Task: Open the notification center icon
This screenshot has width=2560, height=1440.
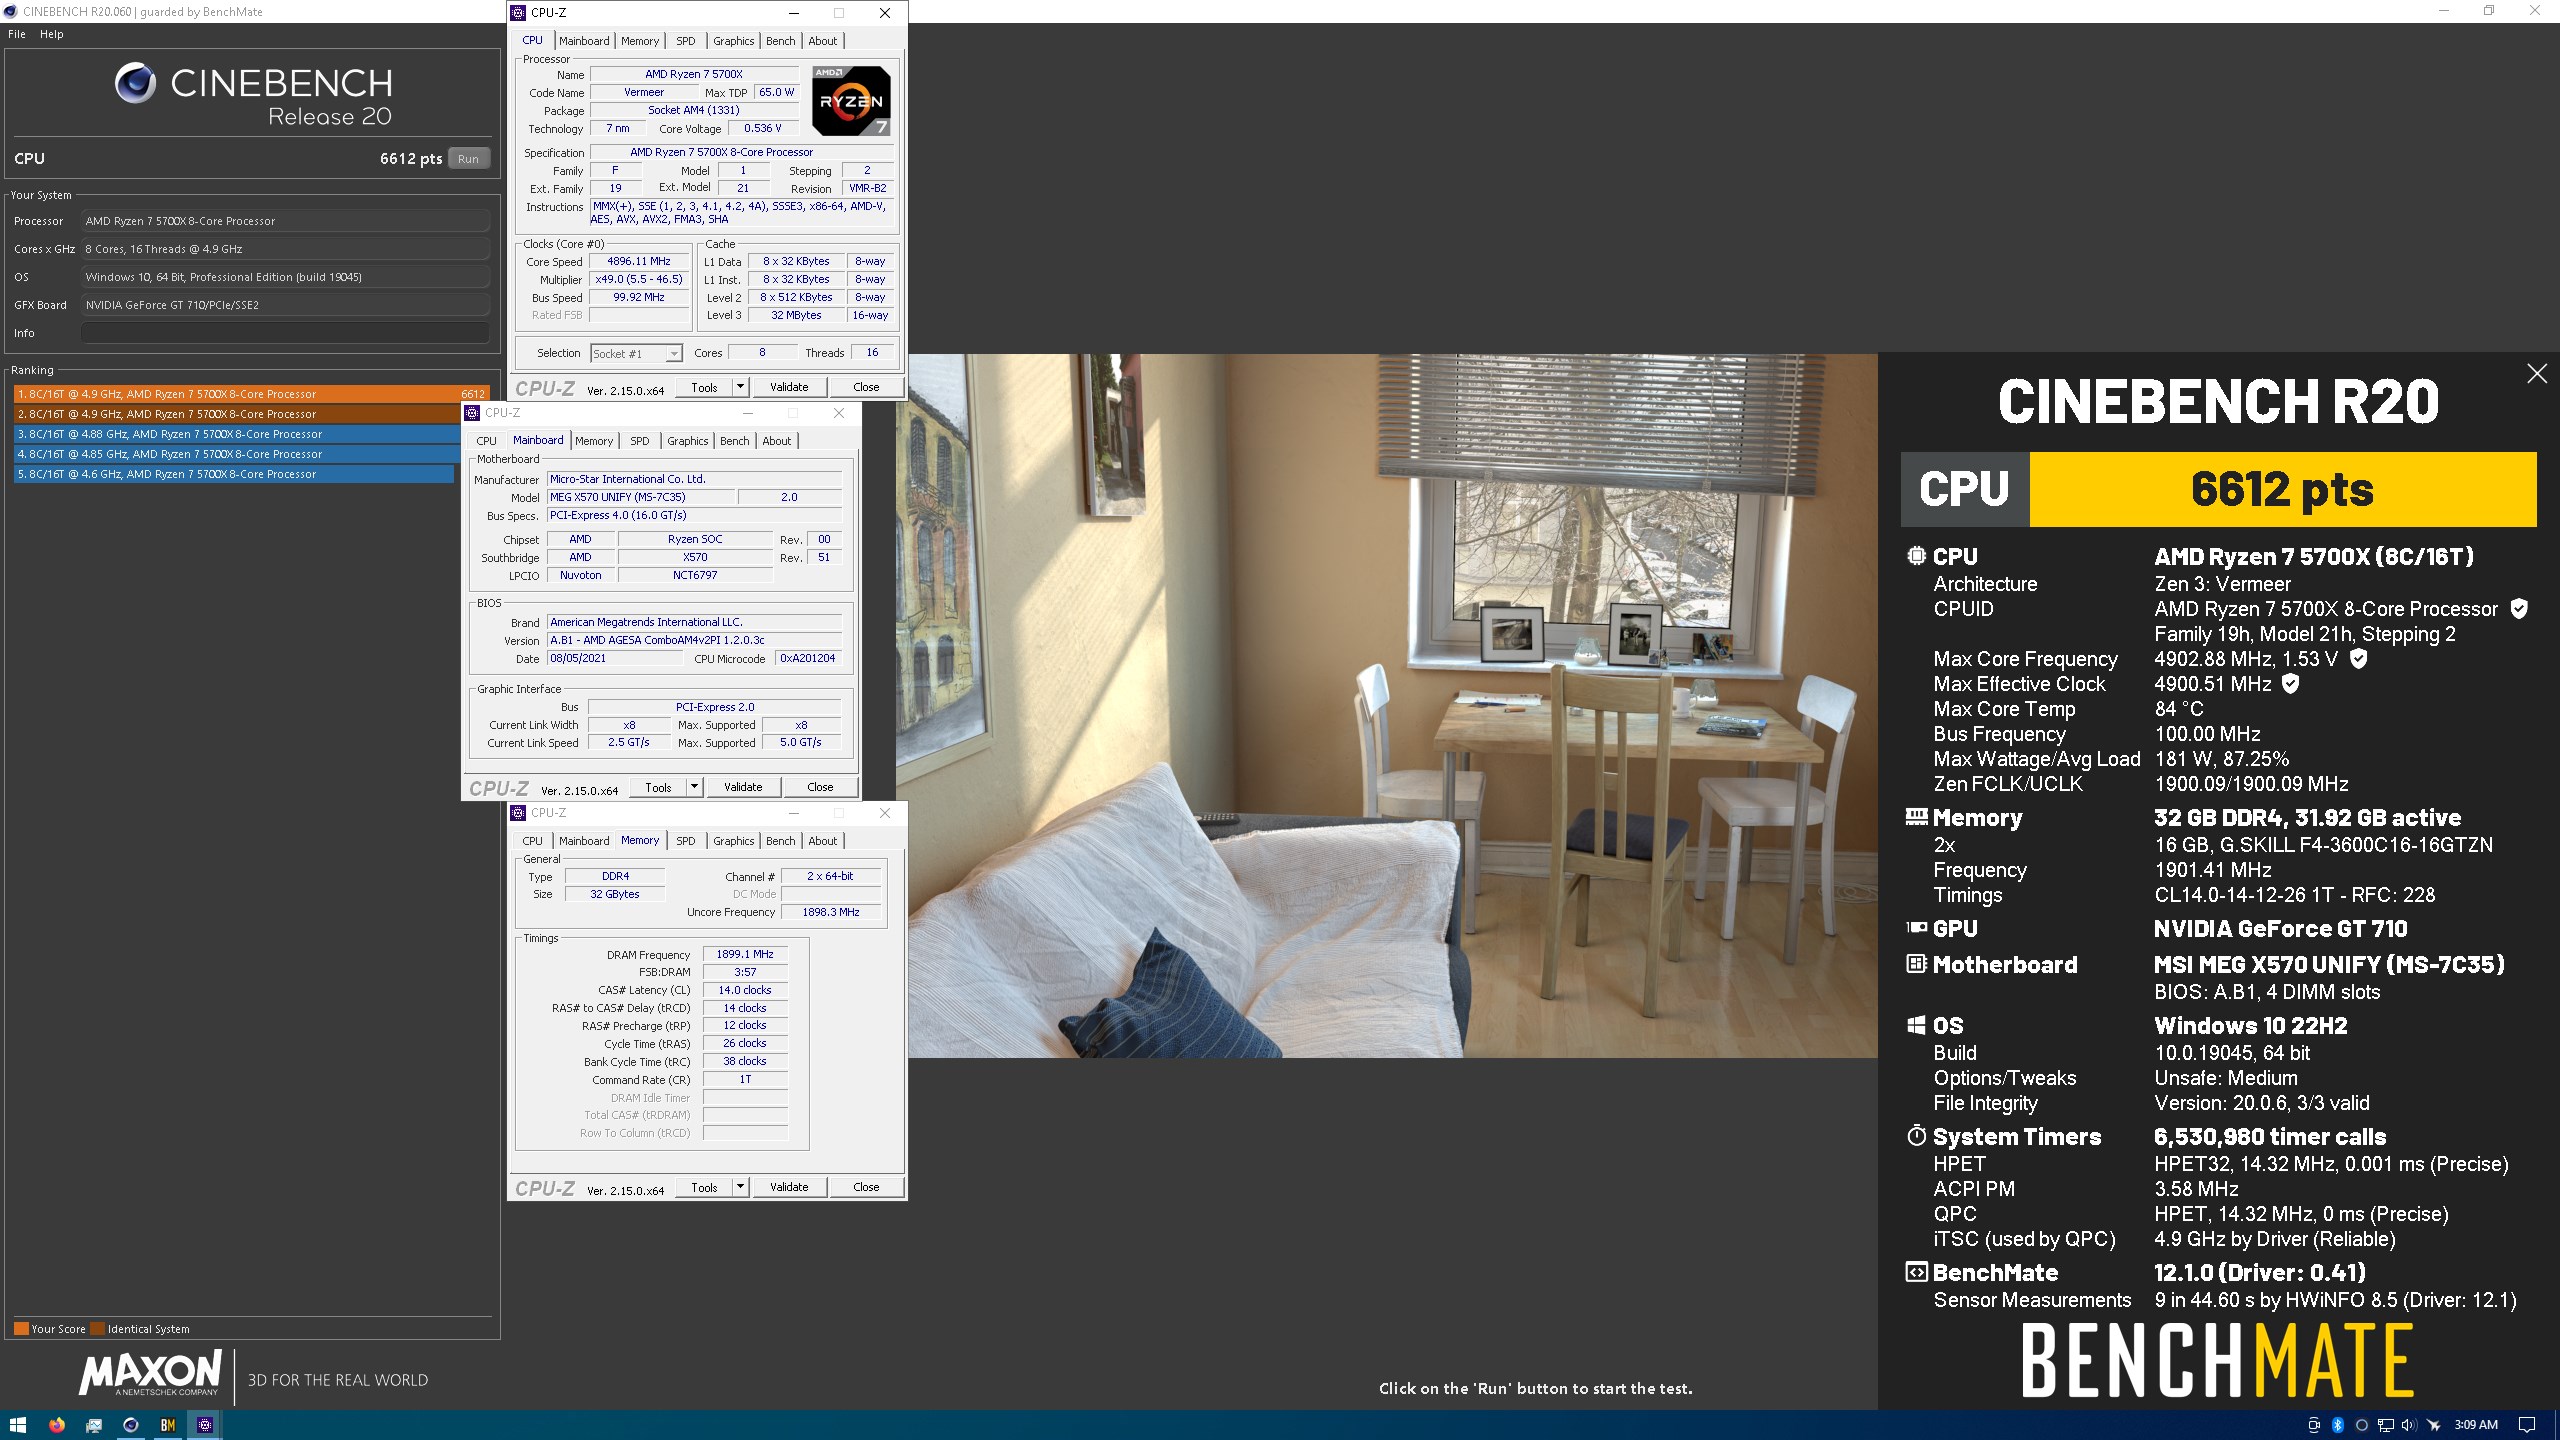Action: 2527,1425
